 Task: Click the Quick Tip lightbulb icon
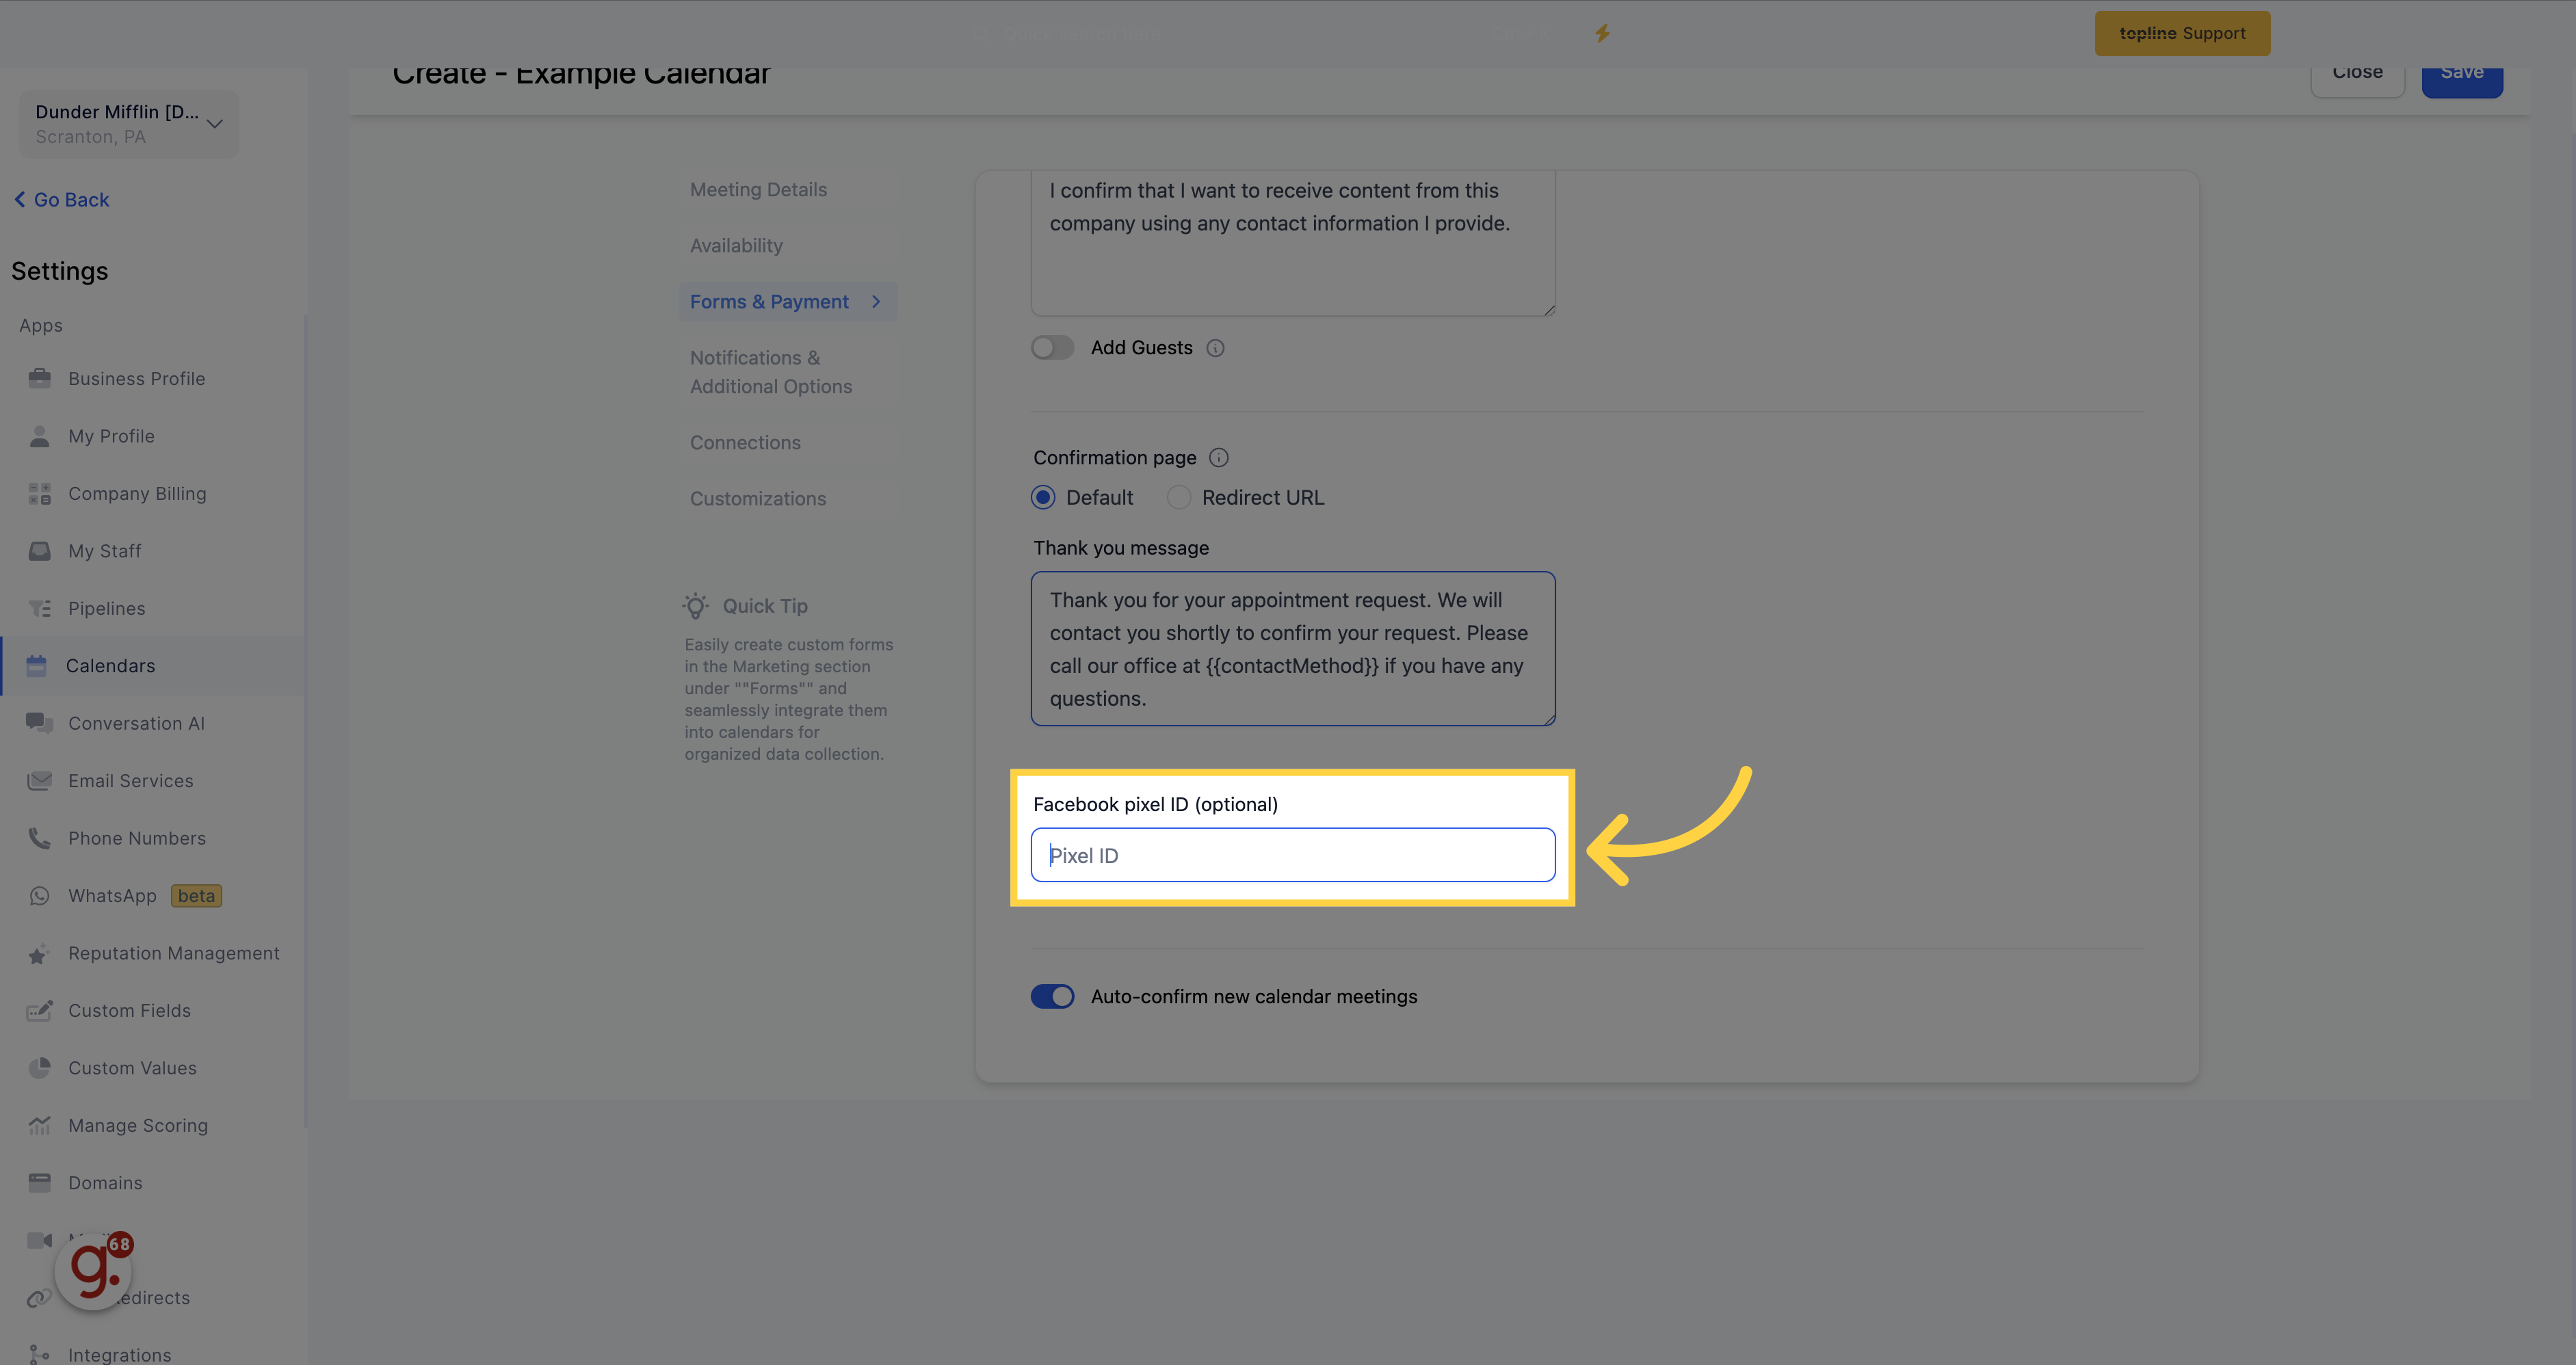pos(696,606)
